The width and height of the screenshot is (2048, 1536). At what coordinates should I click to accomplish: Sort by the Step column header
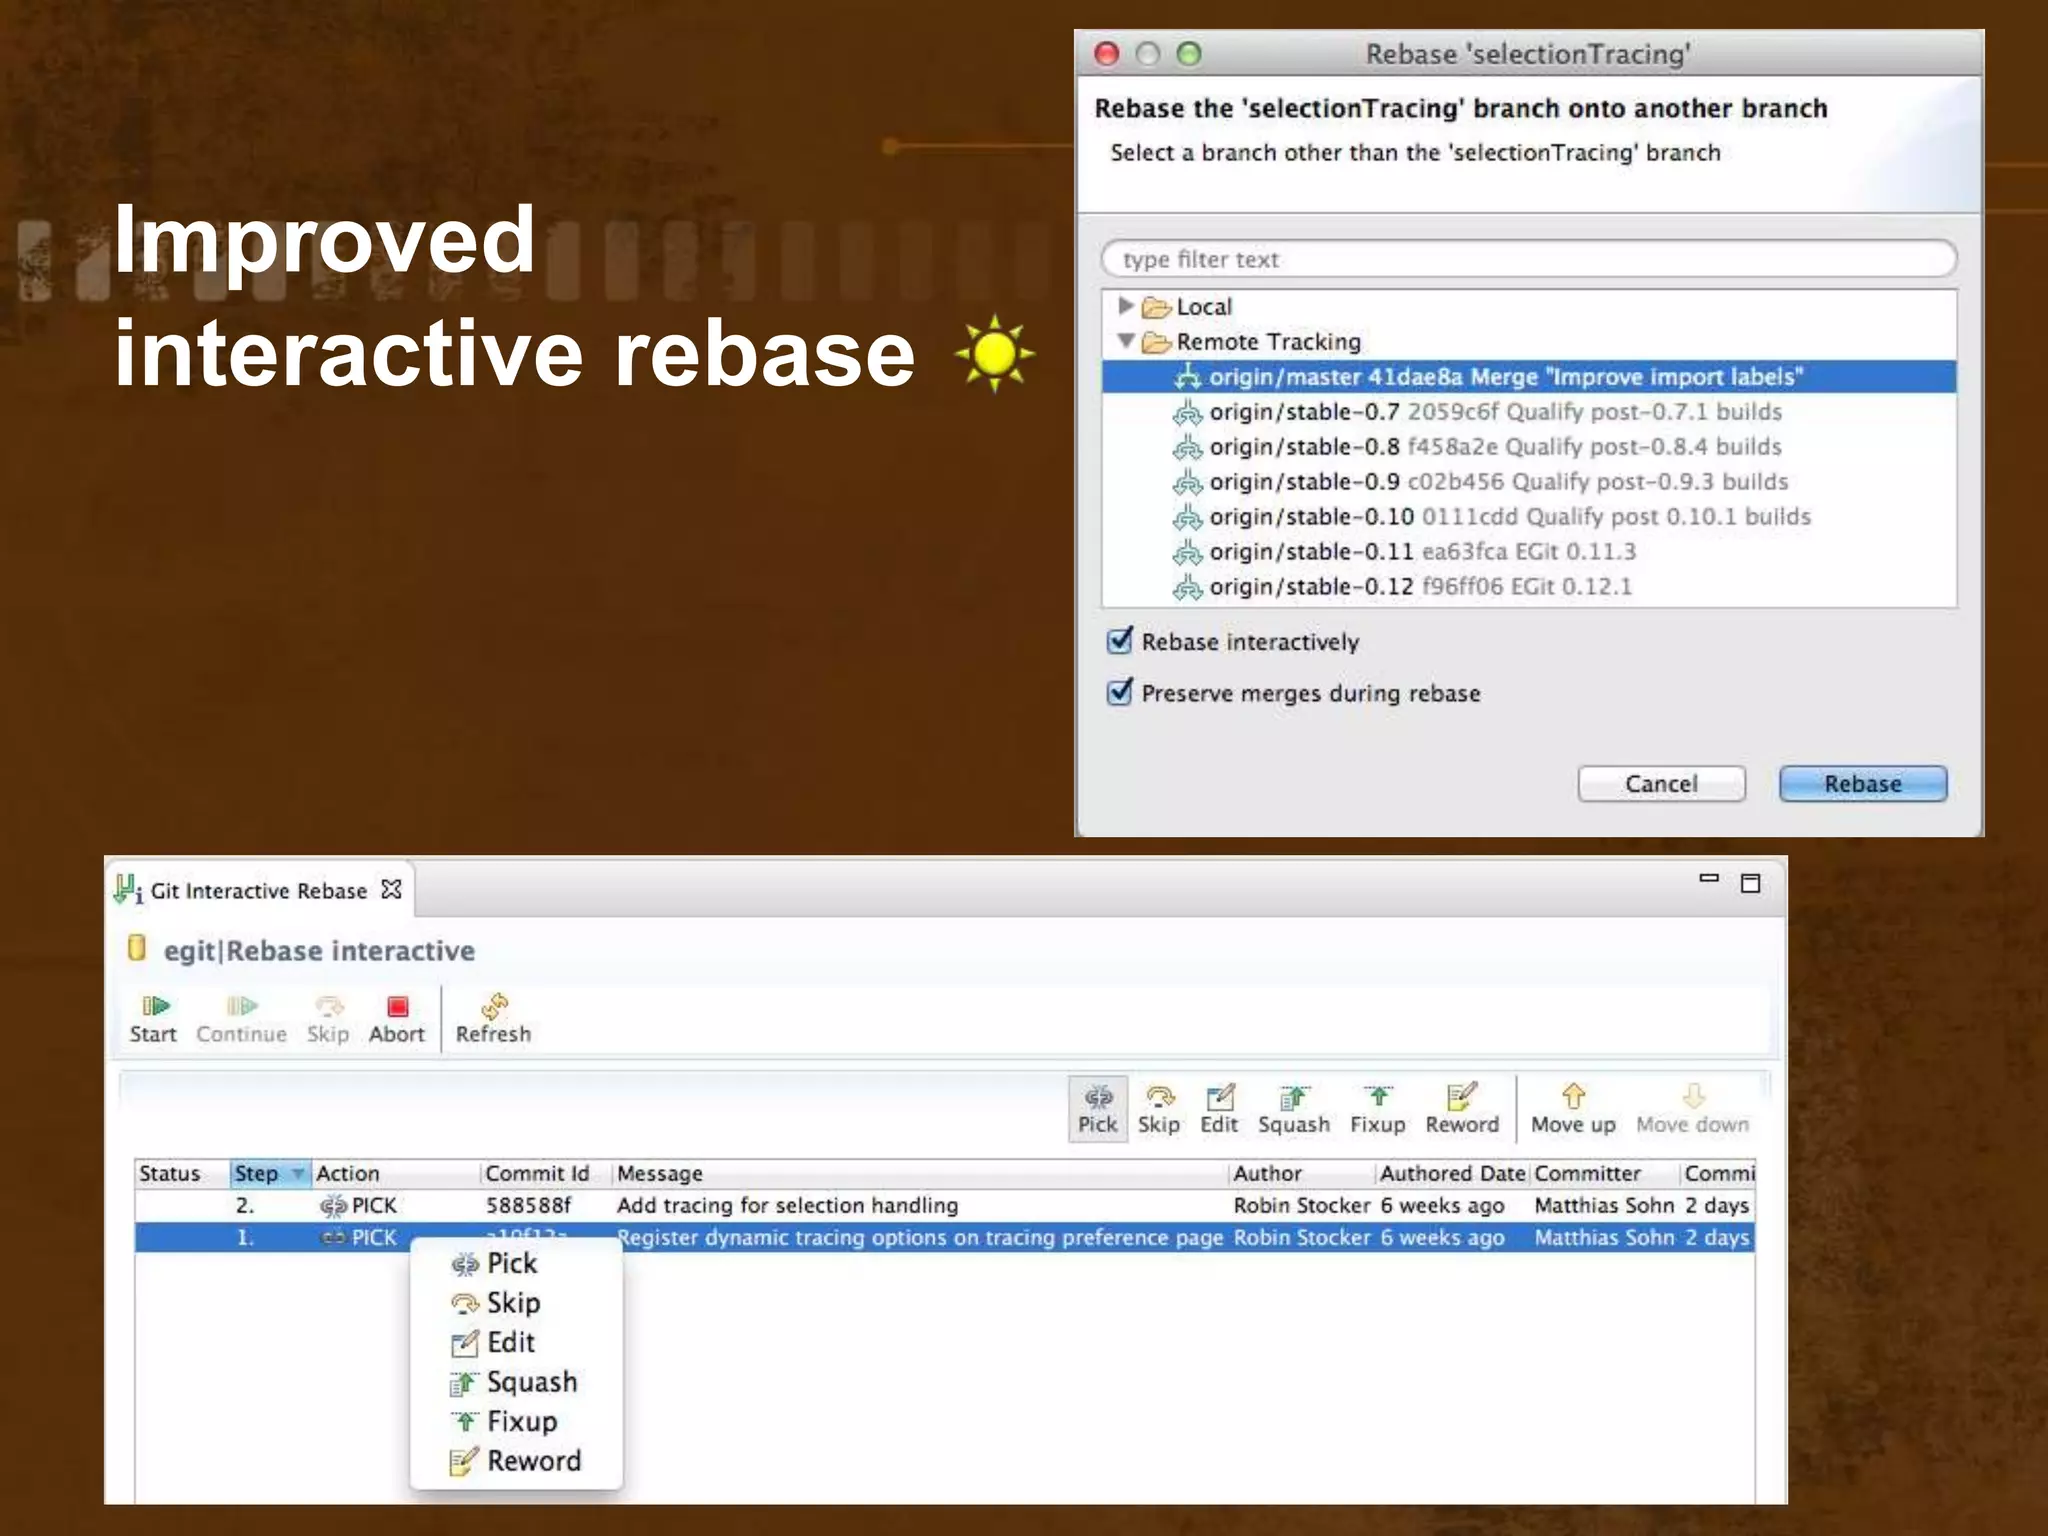[269, 1173]
